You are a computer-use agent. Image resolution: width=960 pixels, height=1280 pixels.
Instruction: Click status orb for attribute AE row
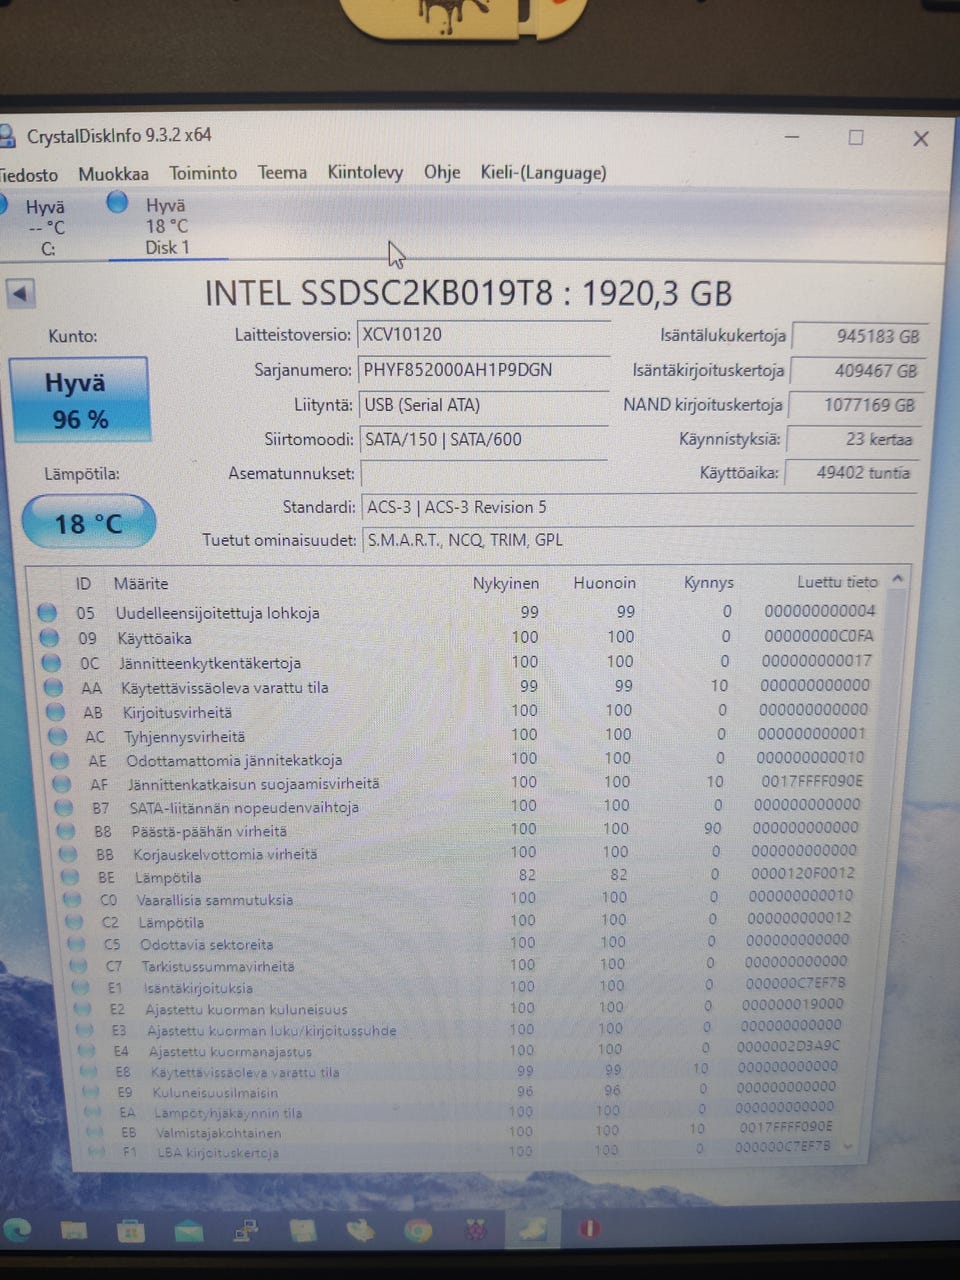pyautogui.click(x=60, y=760)
